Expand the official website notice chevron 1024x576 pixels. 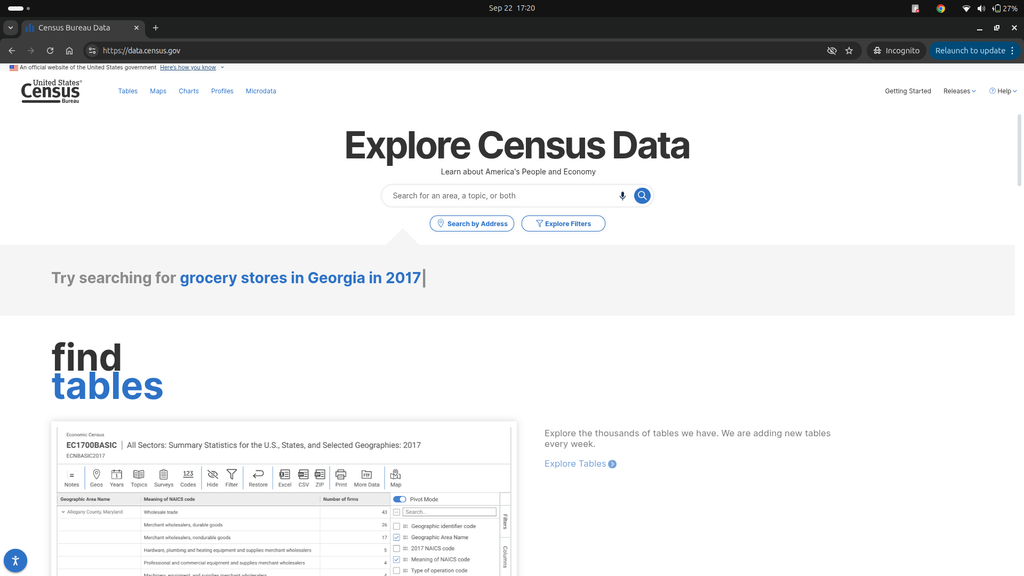pos(222,67)
